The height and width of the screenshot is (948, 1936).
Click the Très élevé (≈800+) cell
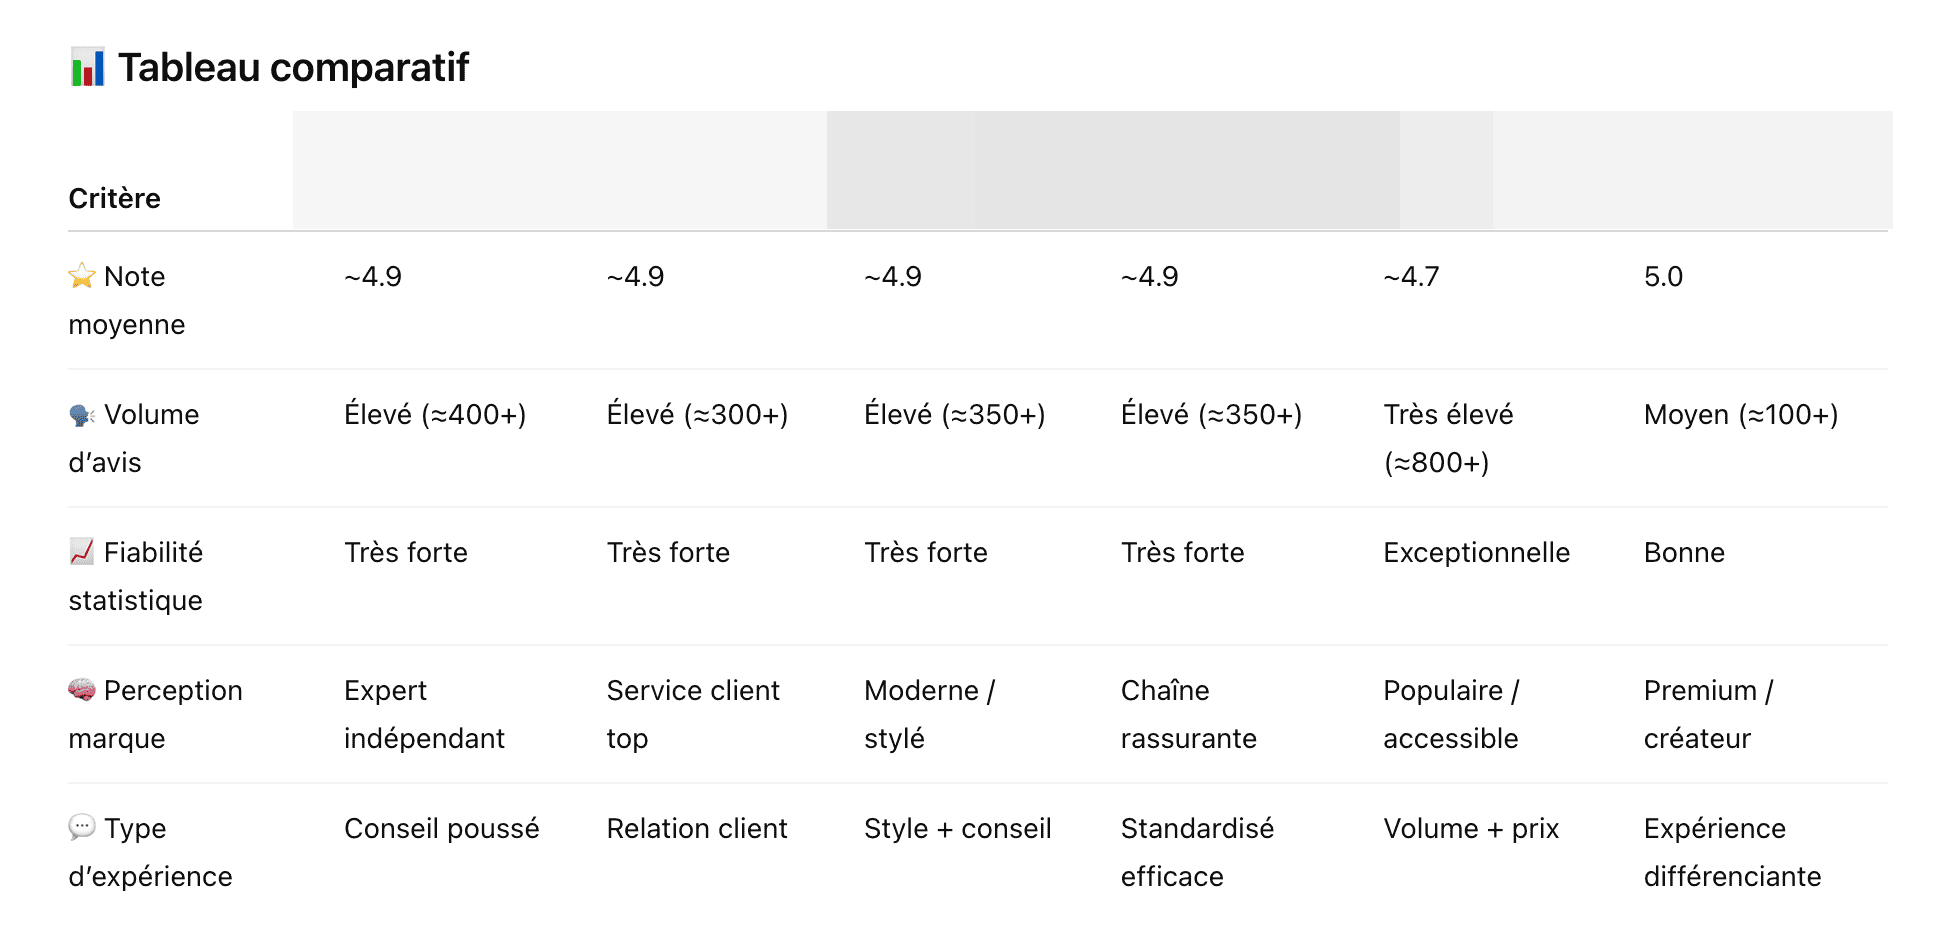1447,438
